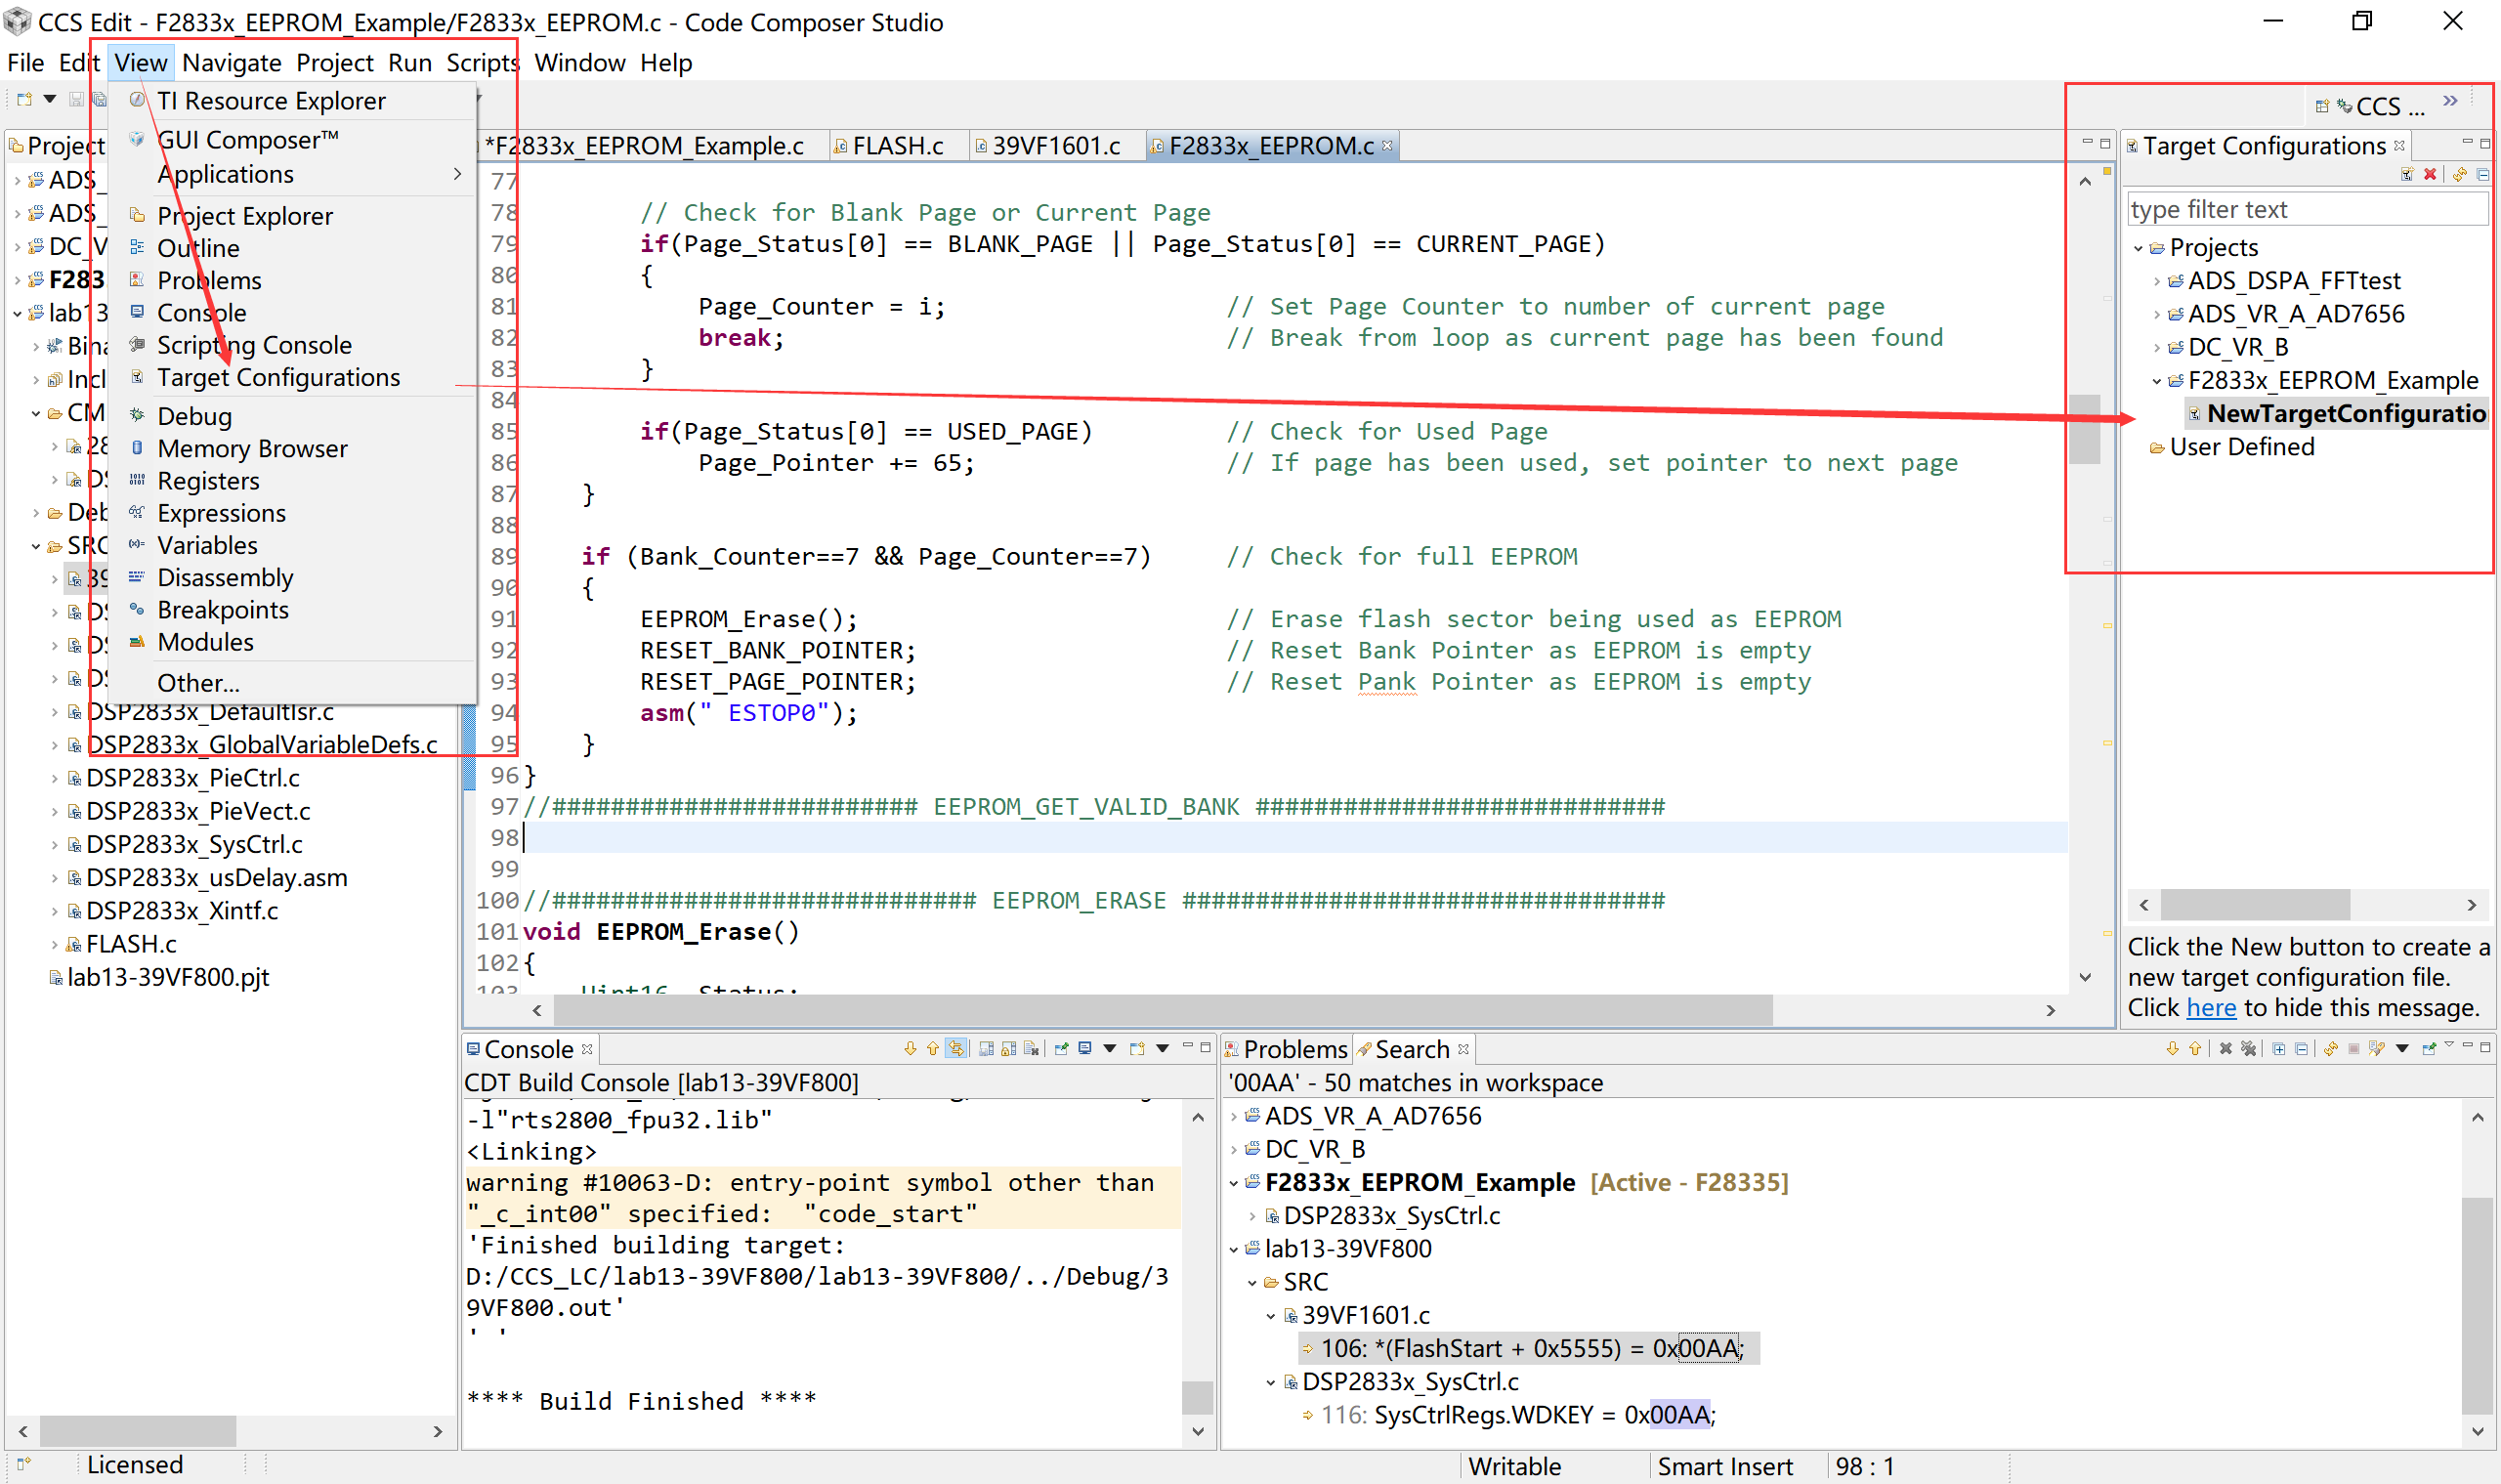Run the '00AA' search again

pyautogui.click(x=2331, y=1048)
